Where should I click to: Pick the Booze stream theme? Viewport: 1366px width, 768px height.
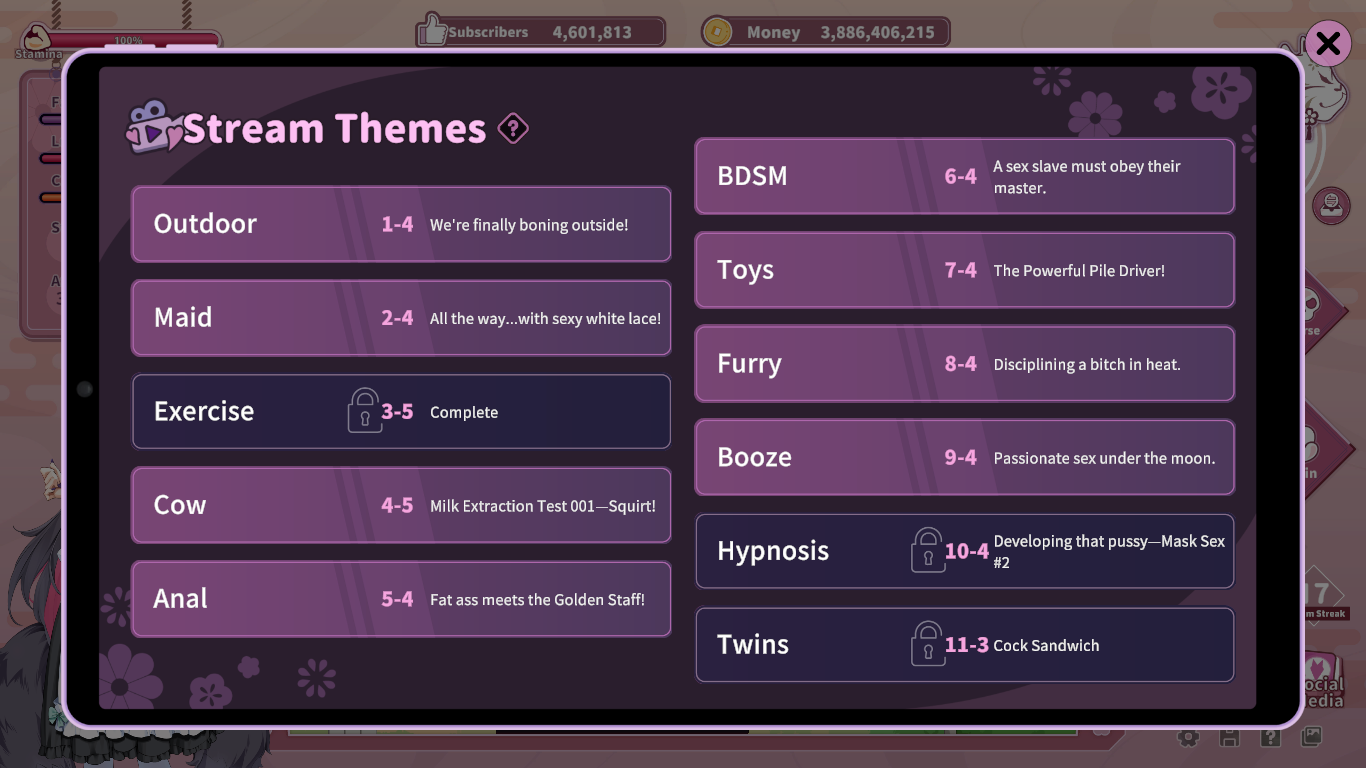[x=965, y=458]
